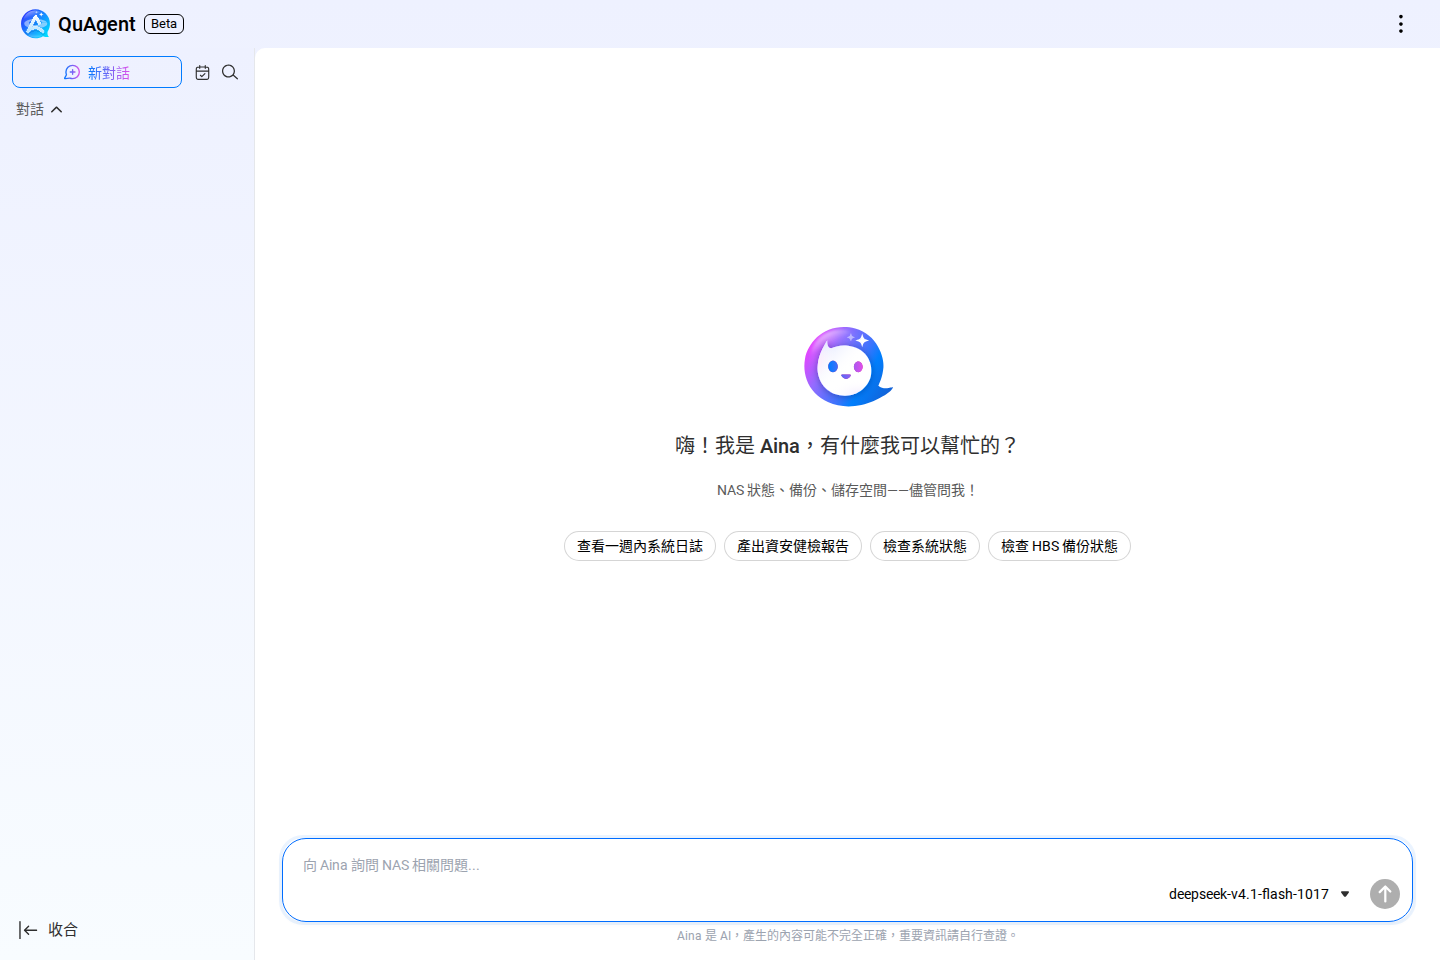Click the Beta badge next to QuAgent
Screen dimensions: 1440x960
[164, 24]
